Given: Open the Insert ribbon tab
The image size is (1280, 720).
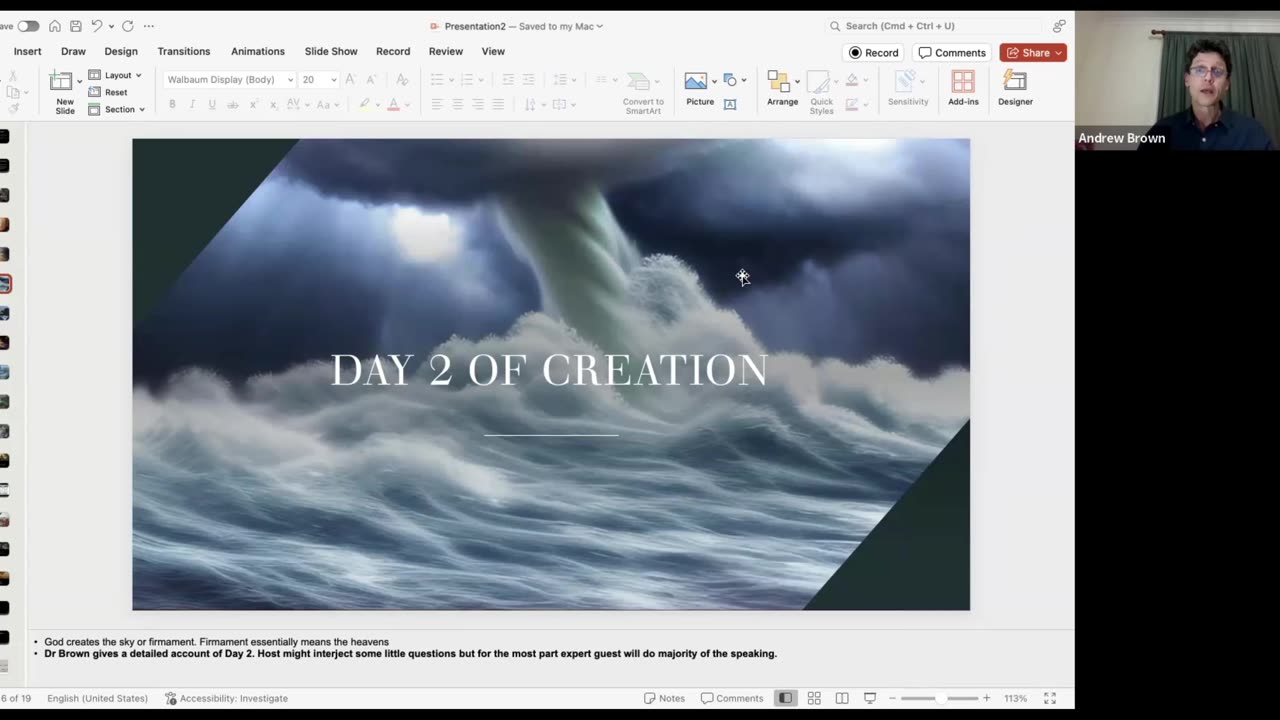Looking at the screenshot, I should (x=28, y=51).
